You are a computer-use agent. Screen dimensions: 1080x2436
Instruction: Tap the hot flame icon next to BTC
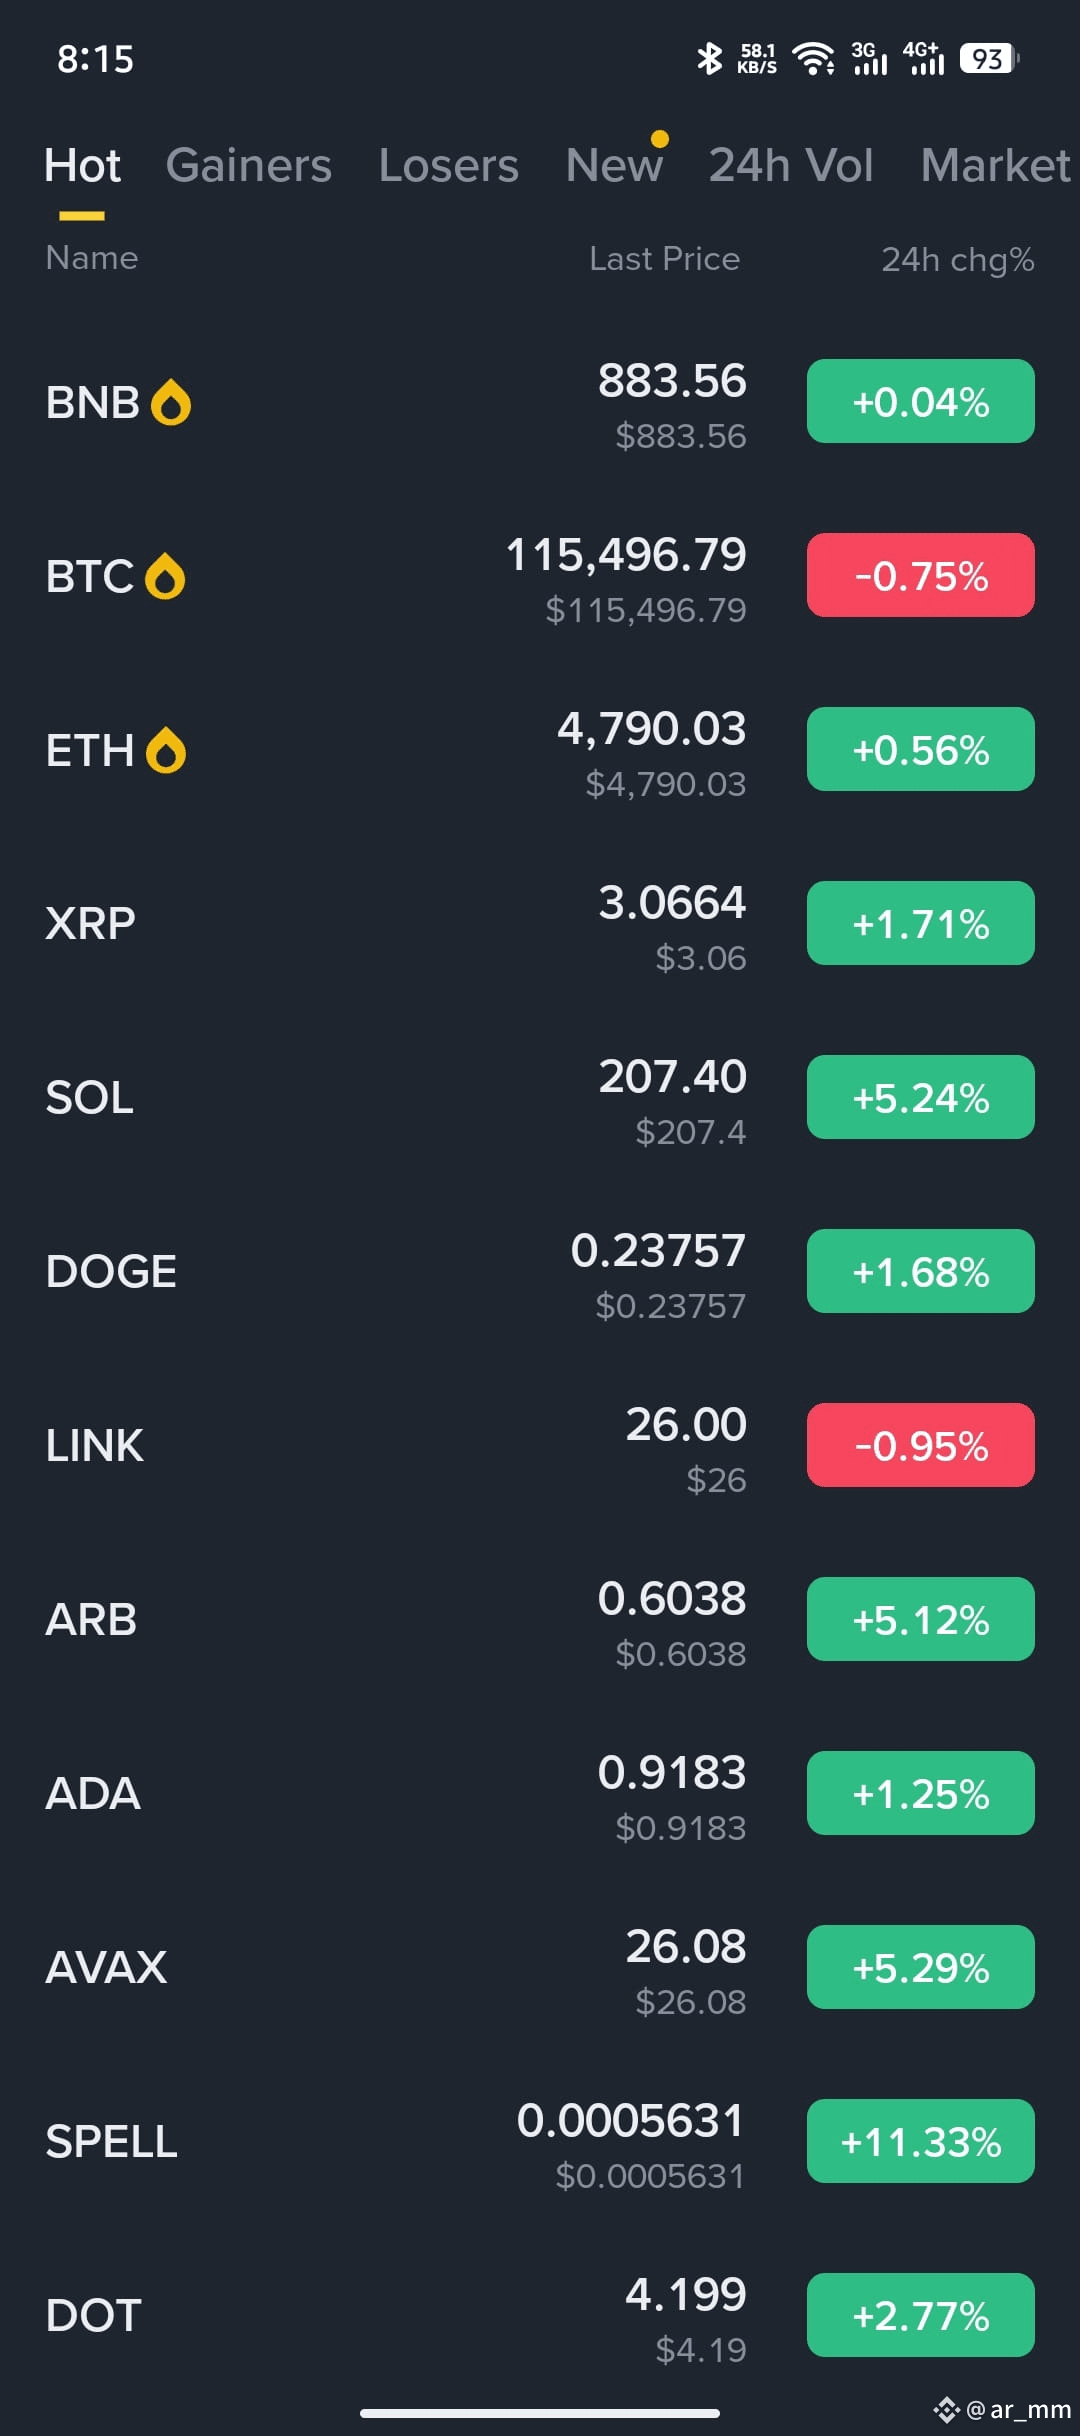[165, 577]
